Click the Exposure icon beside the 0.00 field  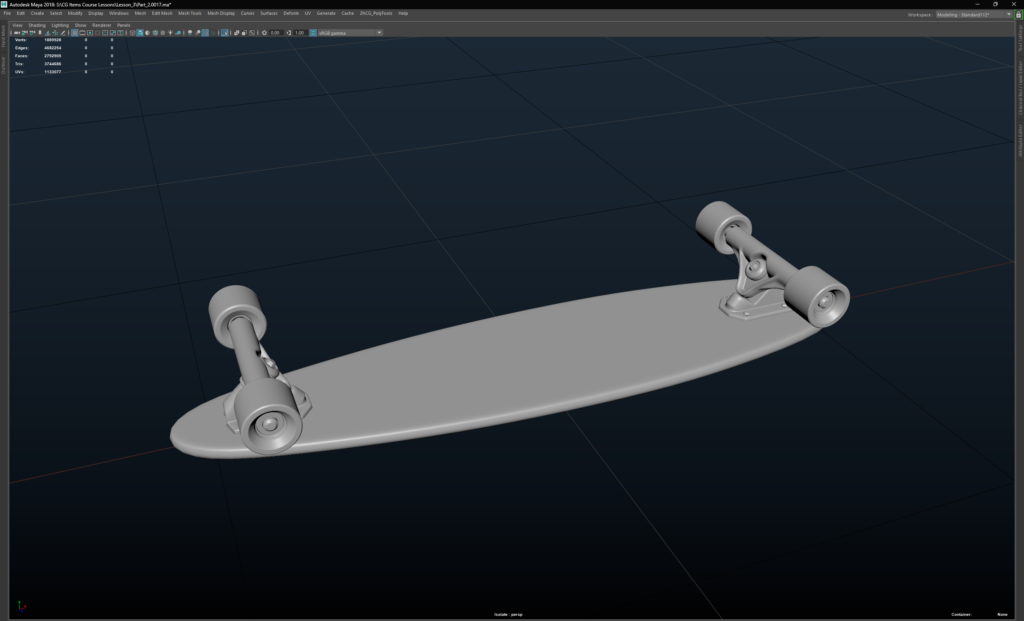point(264,33)
